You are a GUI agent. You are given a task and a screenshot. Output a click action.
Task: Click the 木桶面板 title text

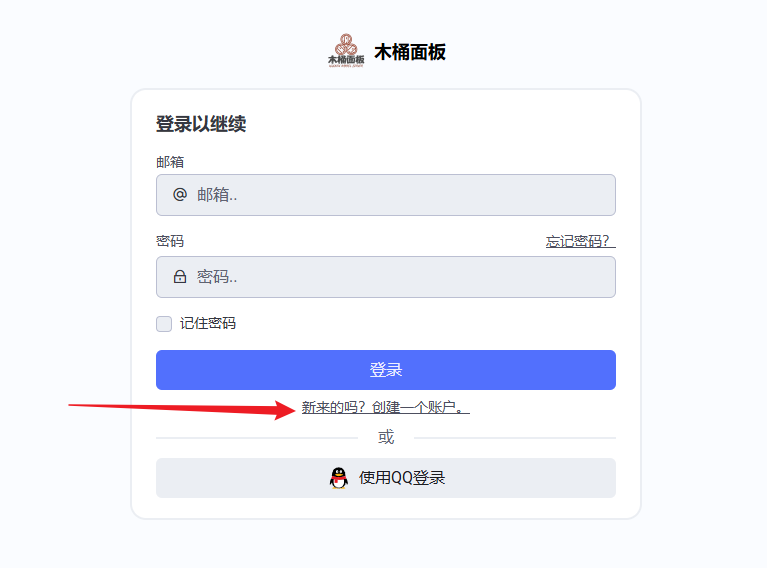point(410,52)
